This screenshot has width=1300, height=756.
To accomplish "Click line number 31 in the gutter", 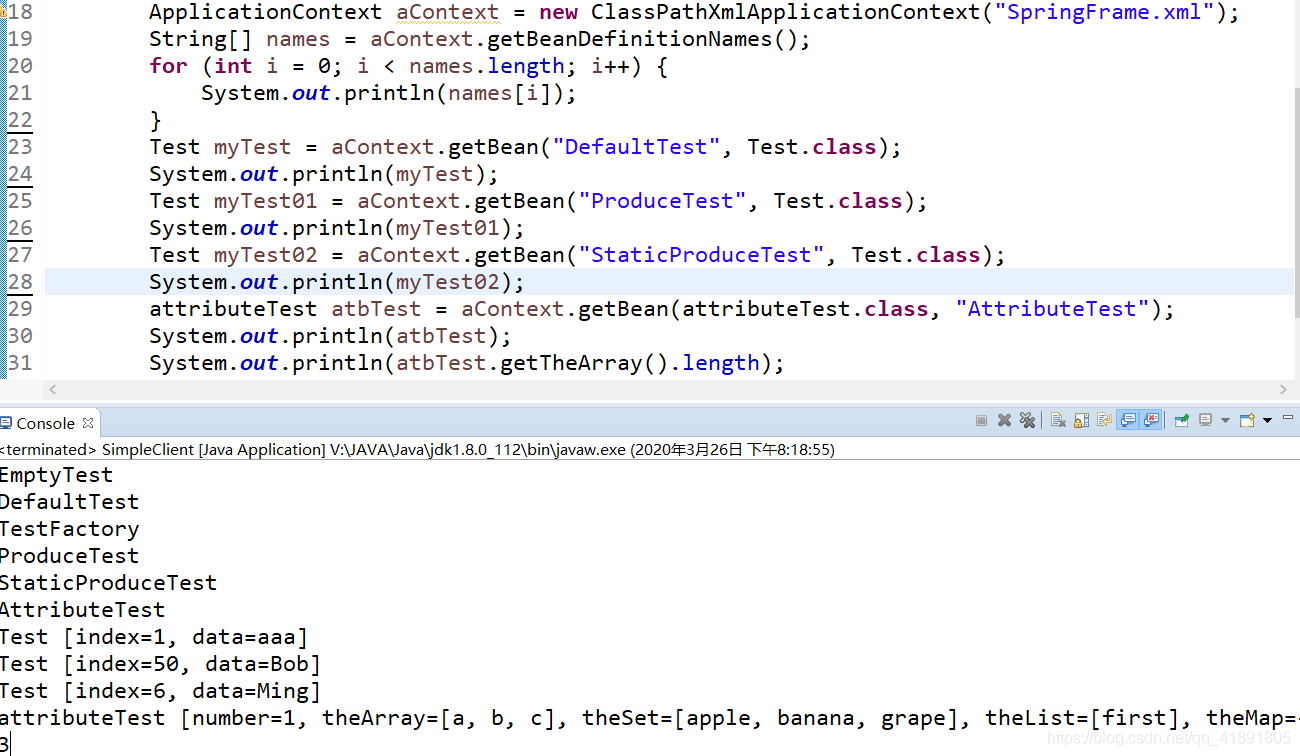I will 20,362.
